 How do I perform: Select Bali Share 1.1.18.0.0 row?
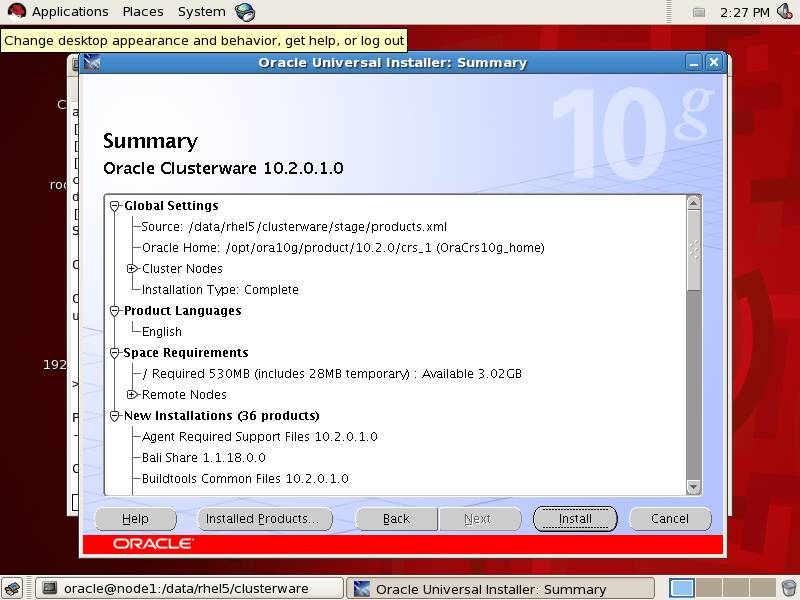[x=204, y=458]
